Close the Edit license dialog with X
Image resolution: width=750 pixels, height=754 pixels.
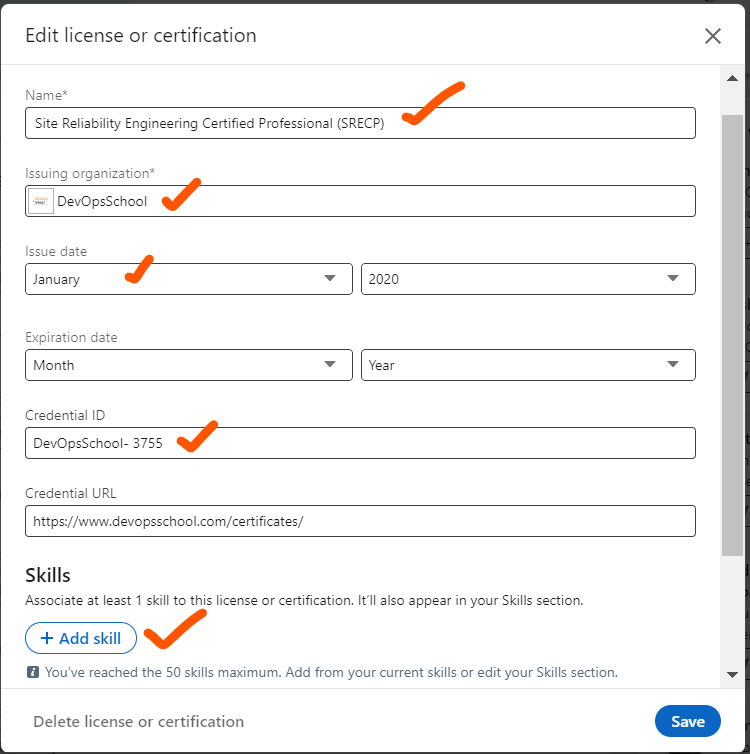713,36
